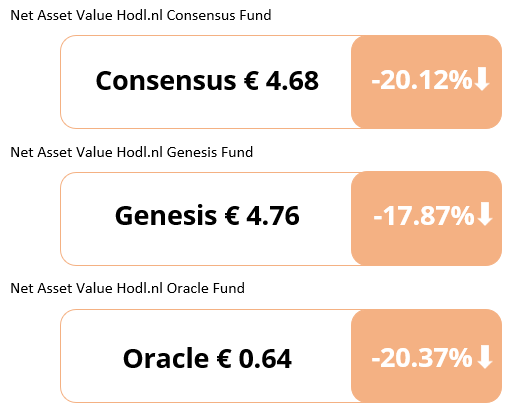
Task: Open the Genesis € 4.76 card
Action: point(281,219)
